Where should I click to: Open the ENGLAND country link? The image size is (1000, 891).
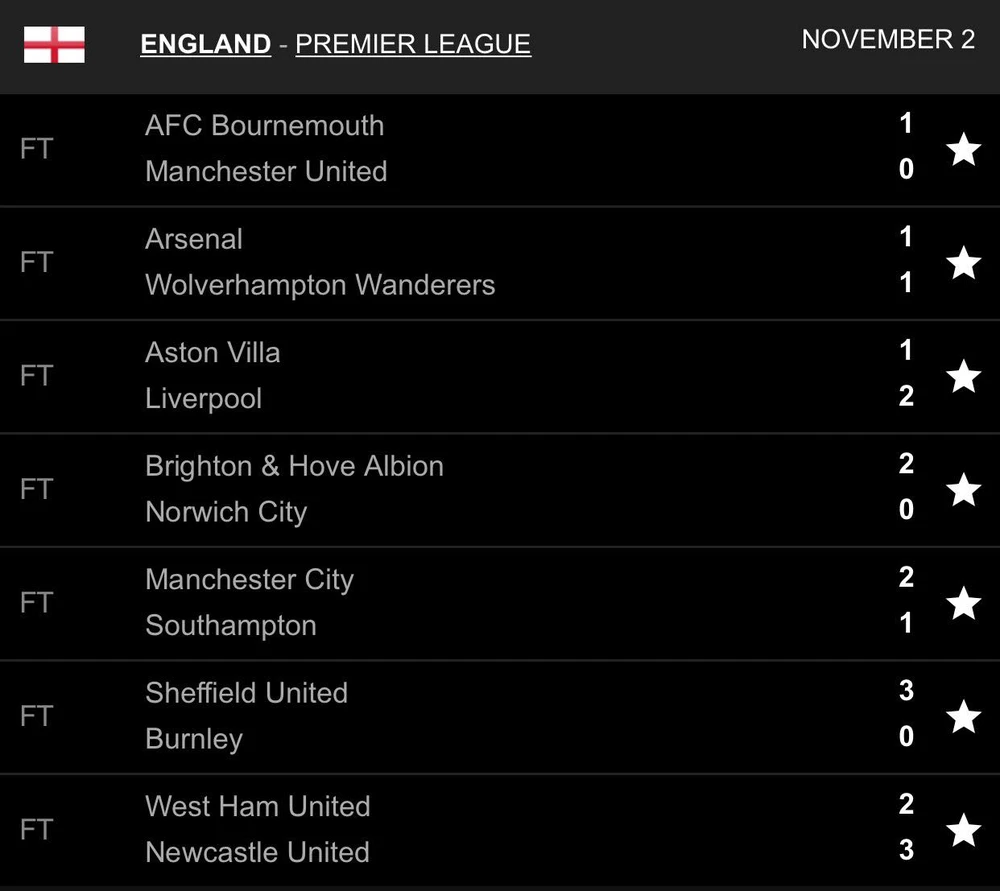[206, 45]
